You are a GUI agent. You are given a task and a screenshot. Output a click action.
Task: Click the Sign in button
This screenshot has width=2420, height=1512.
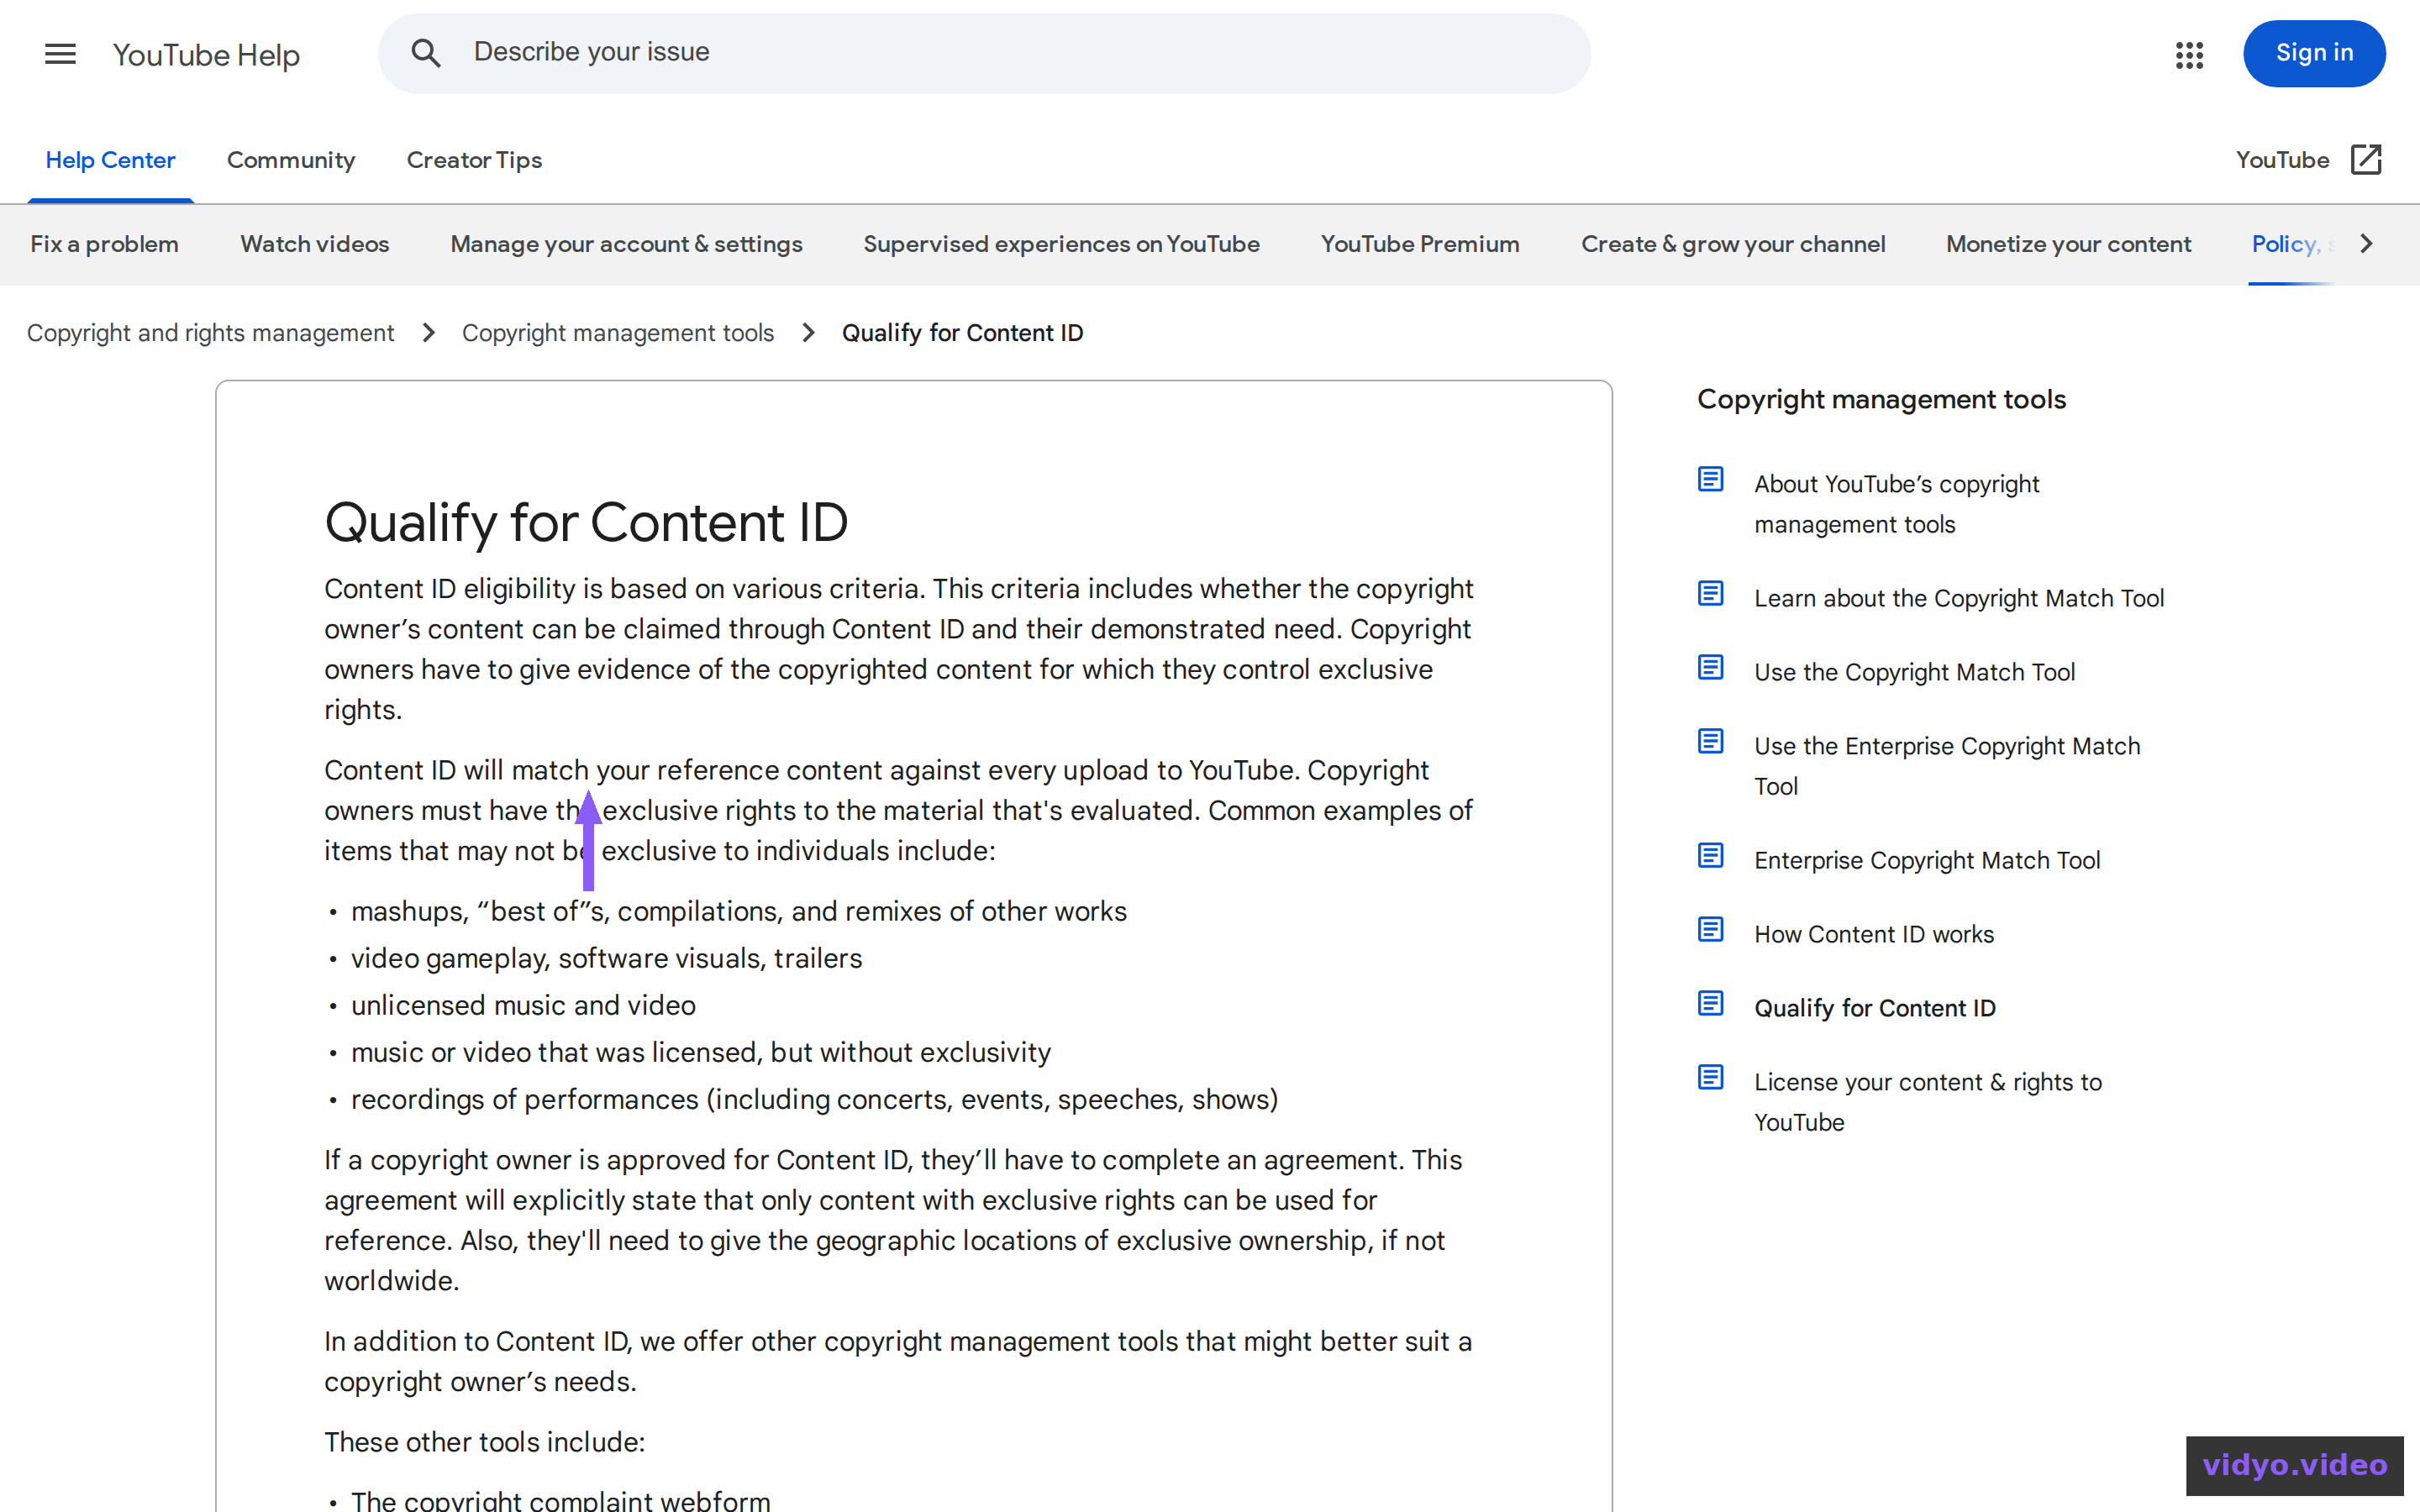tap(2314, 53)
